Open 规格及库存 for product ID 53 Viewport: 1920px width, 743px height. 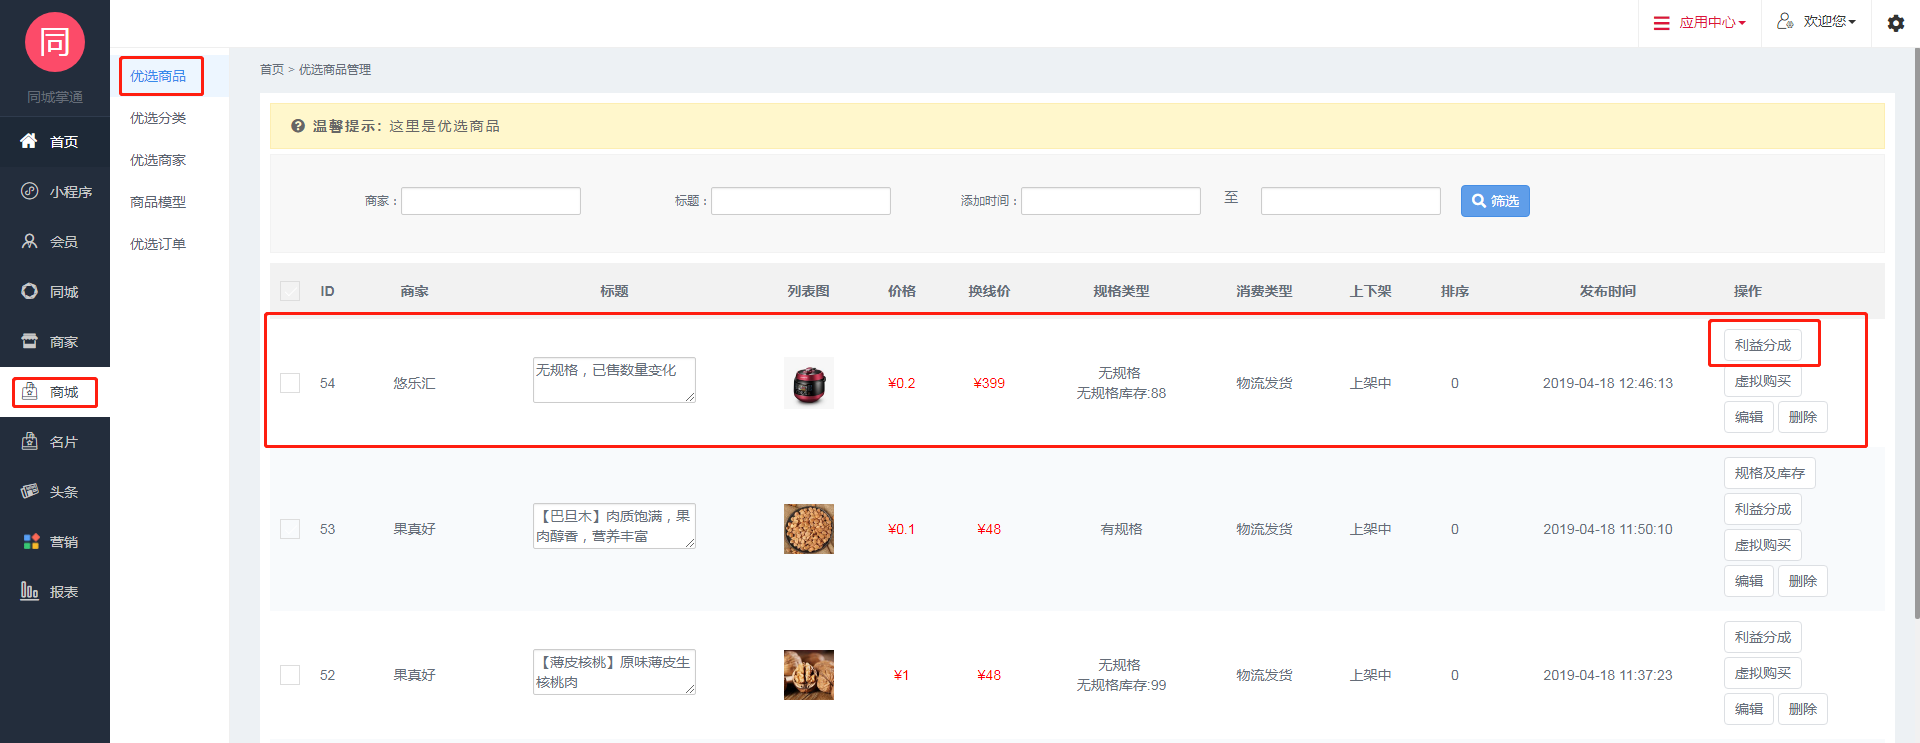[x=1770, y=473]
